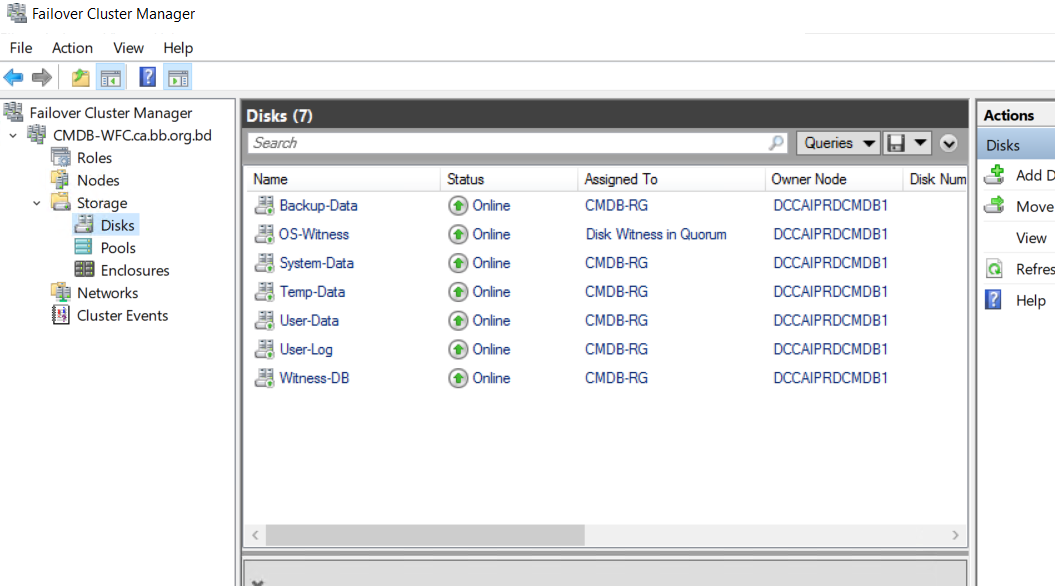Click the Temp-Data disk icon

coord(264,292)
